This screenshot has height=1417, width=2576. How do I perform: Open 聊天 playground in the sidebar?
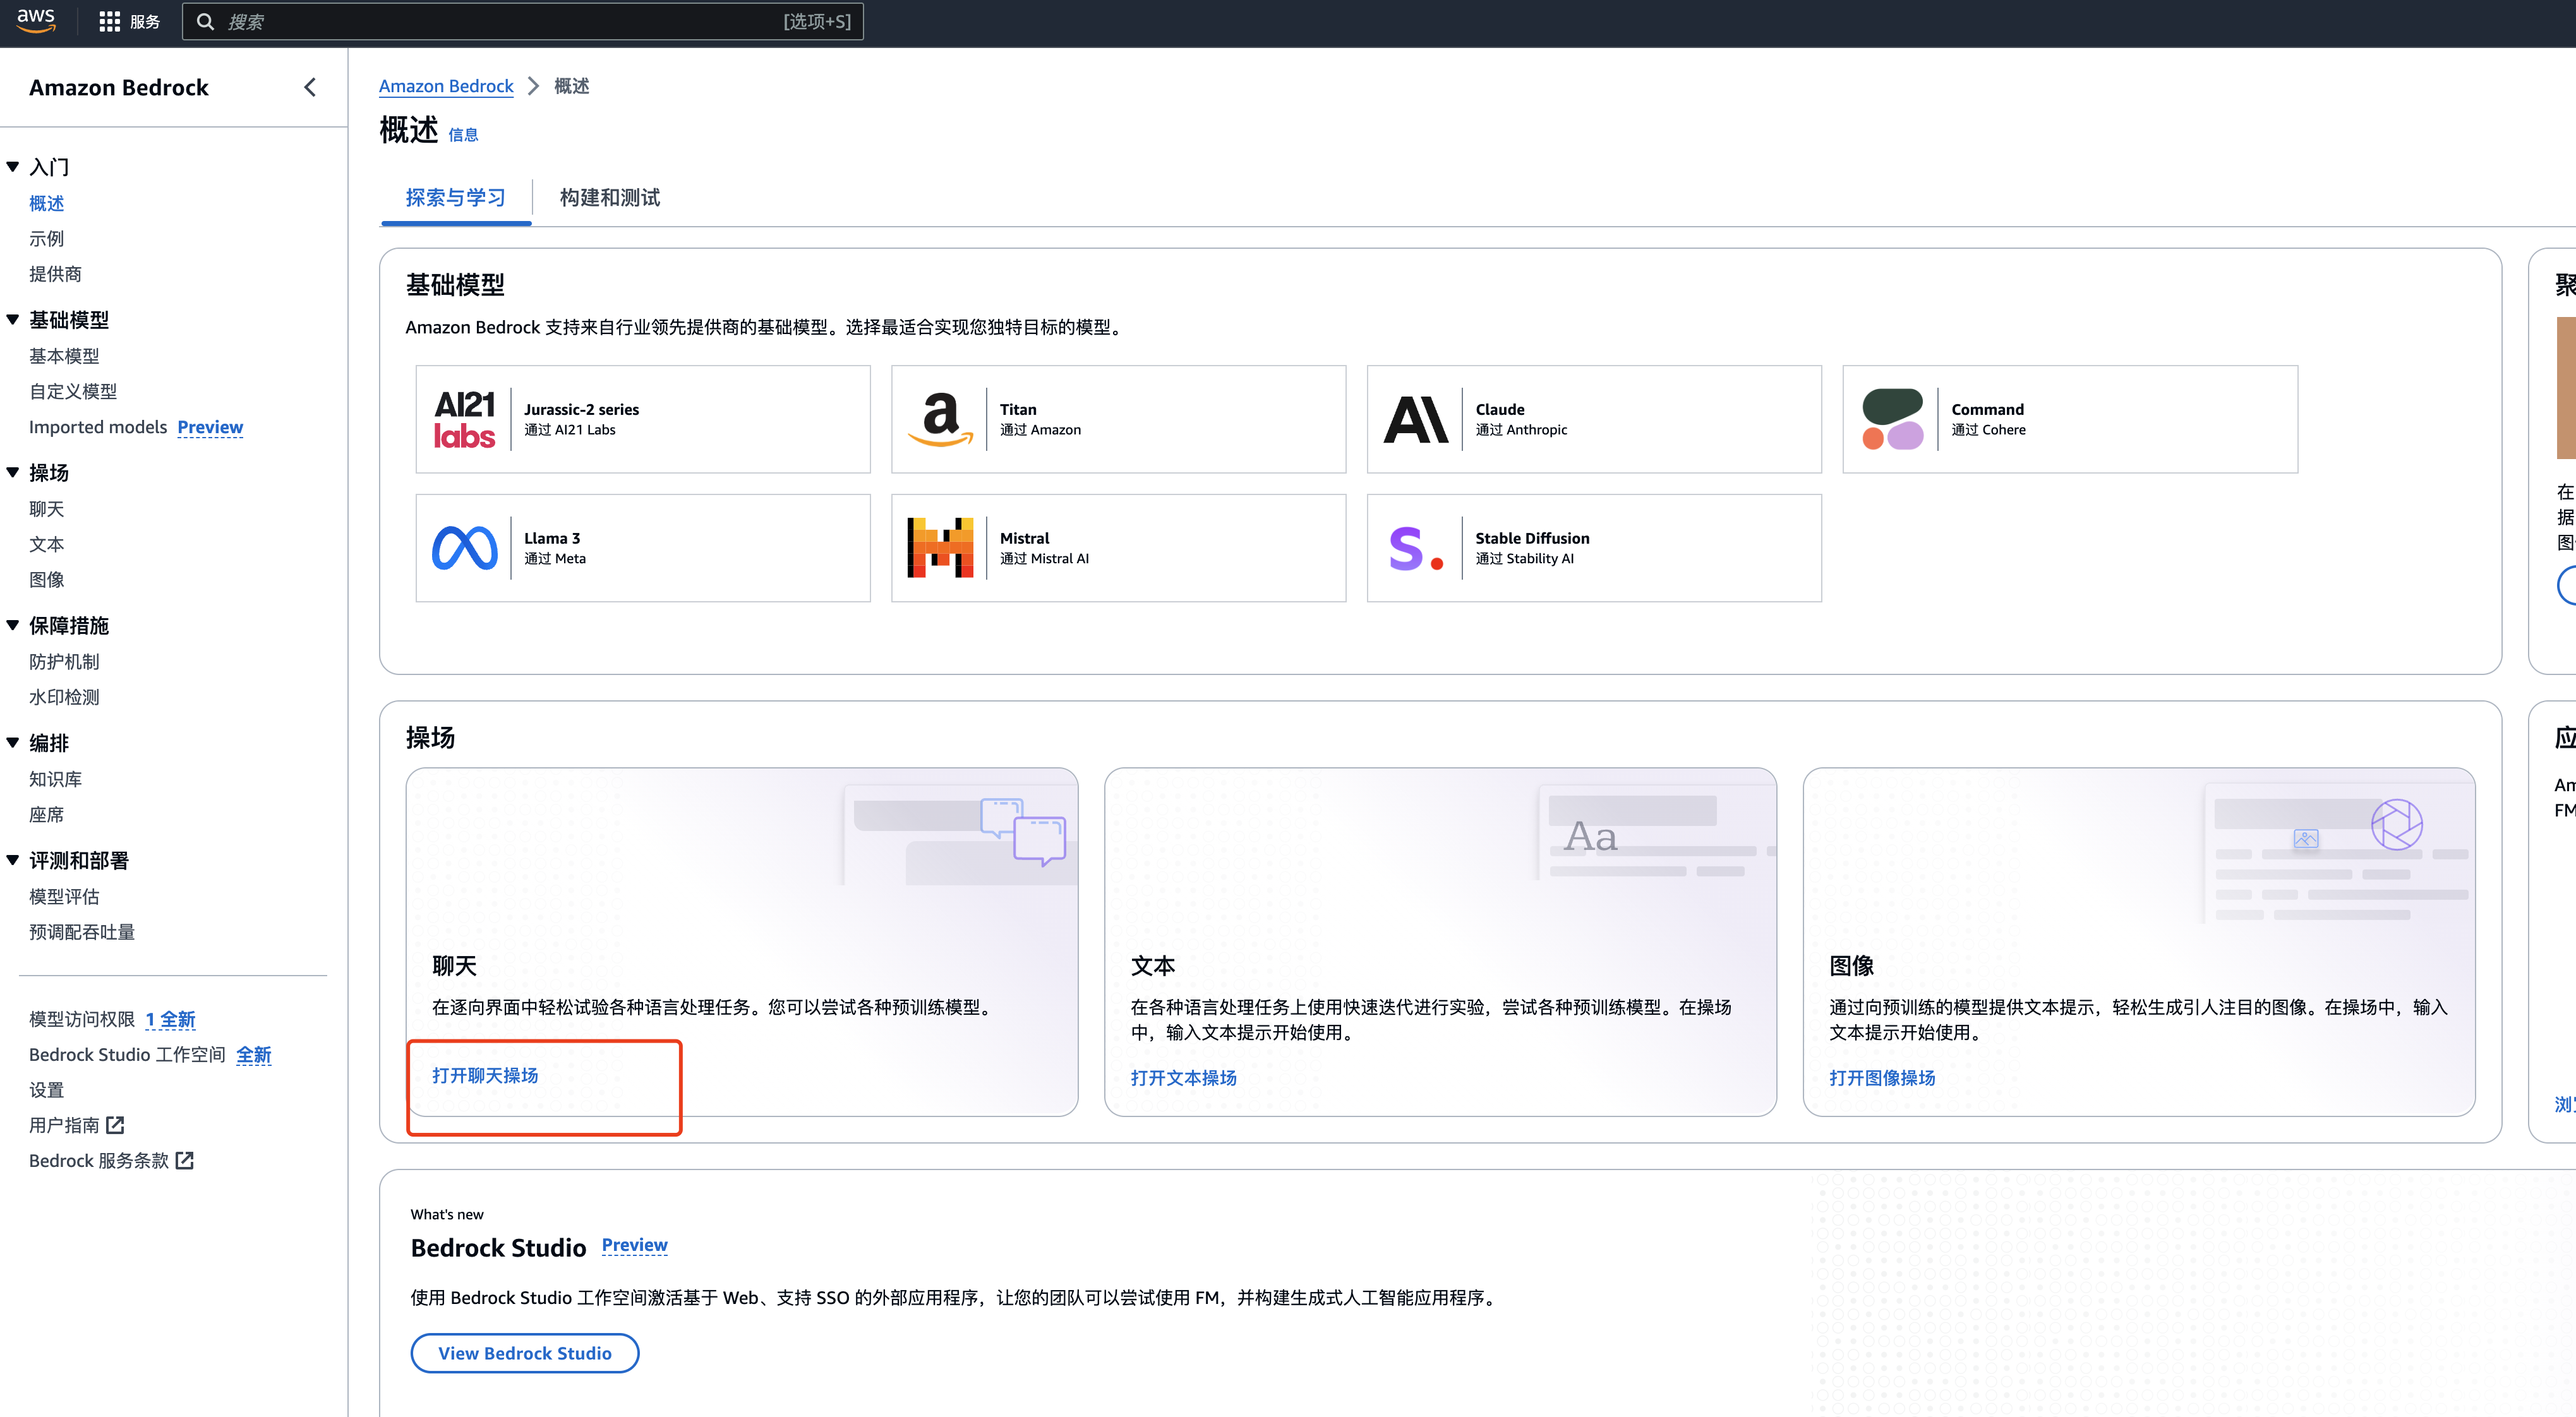(x=47, y=509)
